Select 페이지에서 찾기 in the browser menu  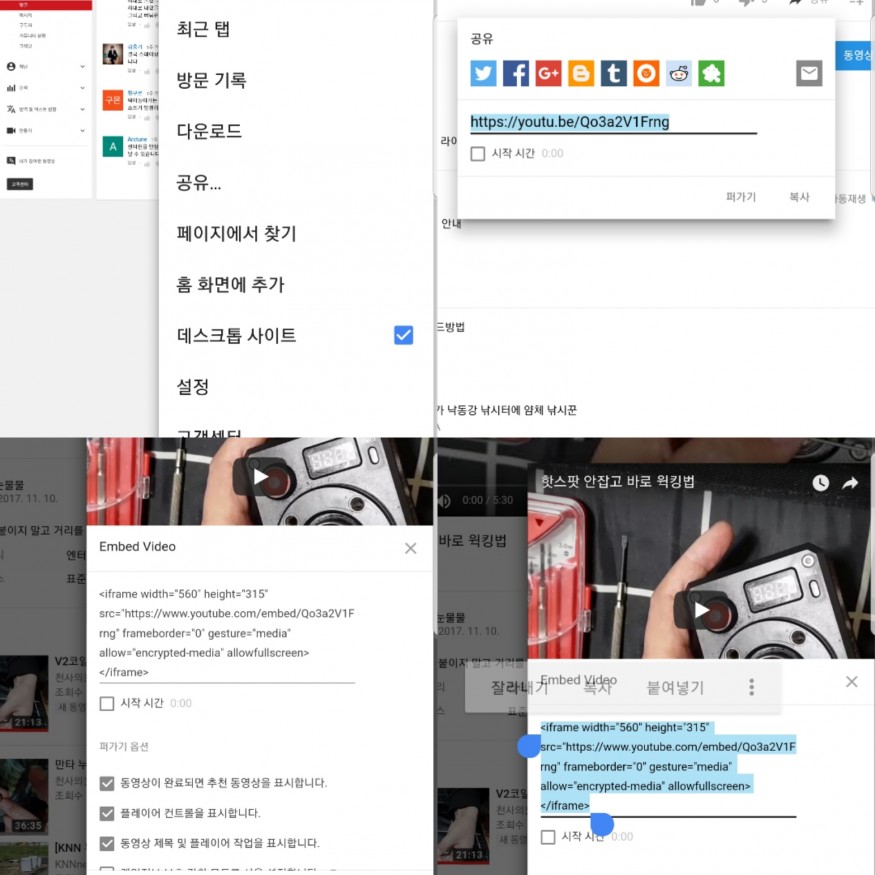pyautogui.click(x=237, y=233)
